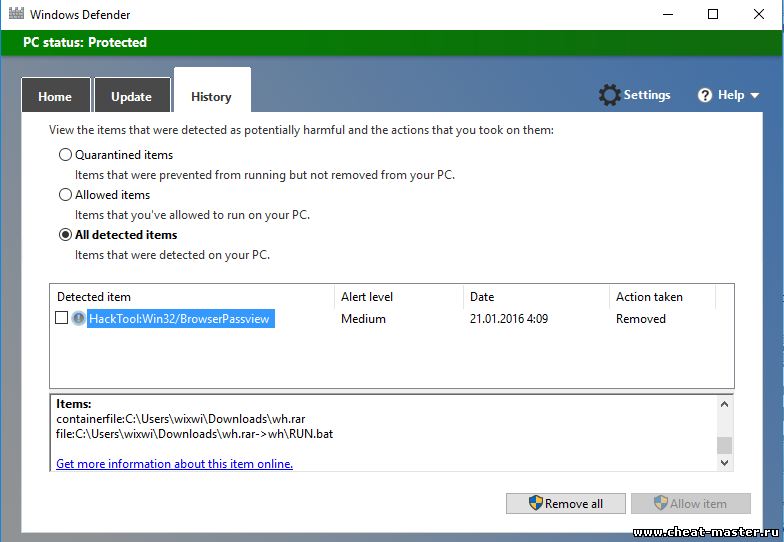Click the scroll up arrow in Items pane

click(x=724, y=404)
